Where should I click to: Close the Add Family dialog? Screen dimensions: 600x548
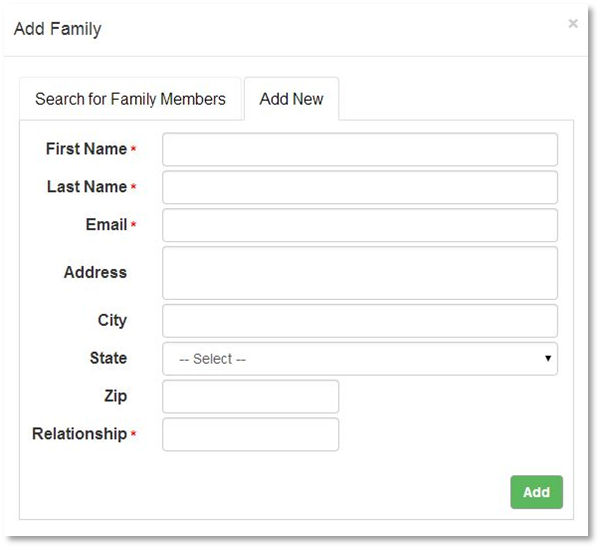click(573, 24)
